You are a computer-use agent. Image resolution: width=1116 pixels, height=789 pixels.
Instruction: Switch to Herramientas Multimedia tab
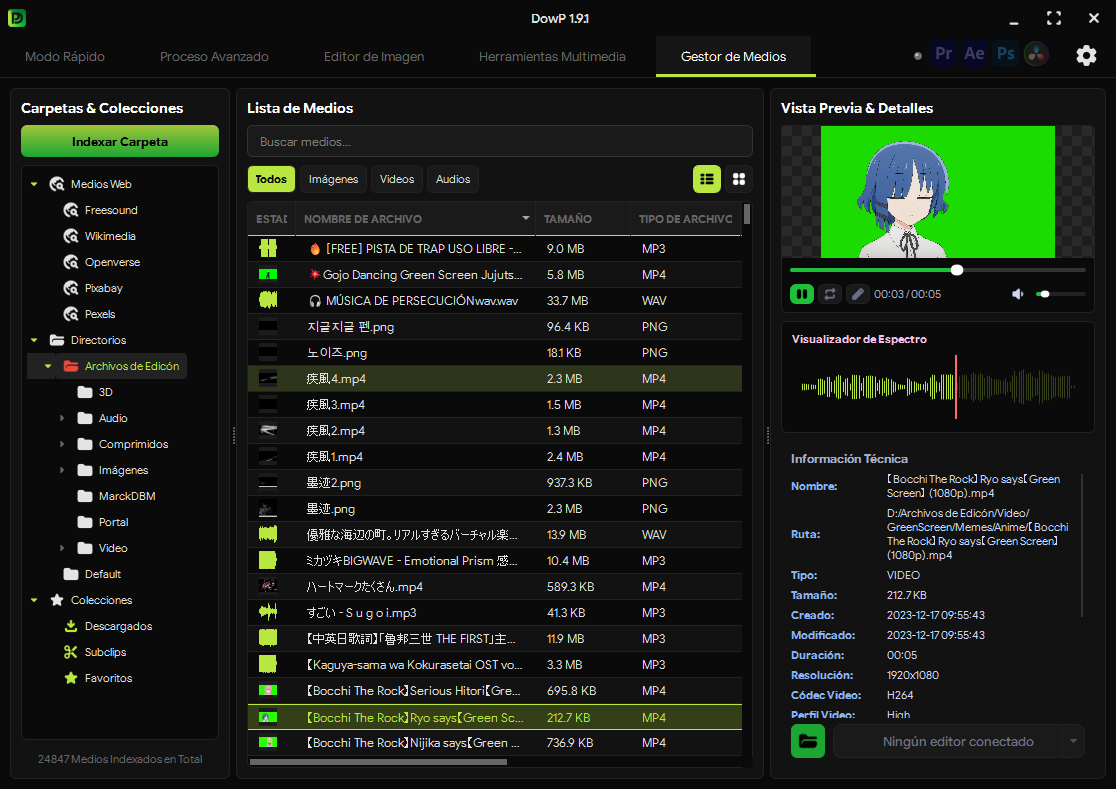point(552,56)
